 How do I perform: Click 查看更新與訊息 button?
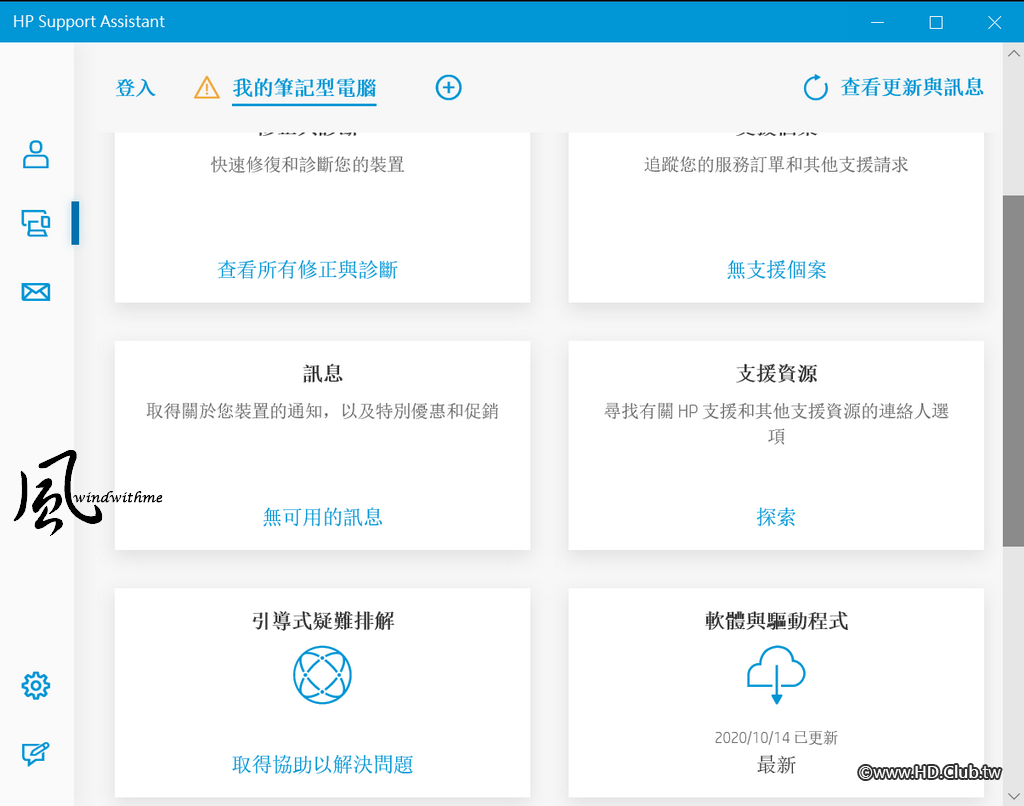click(912, 87)
